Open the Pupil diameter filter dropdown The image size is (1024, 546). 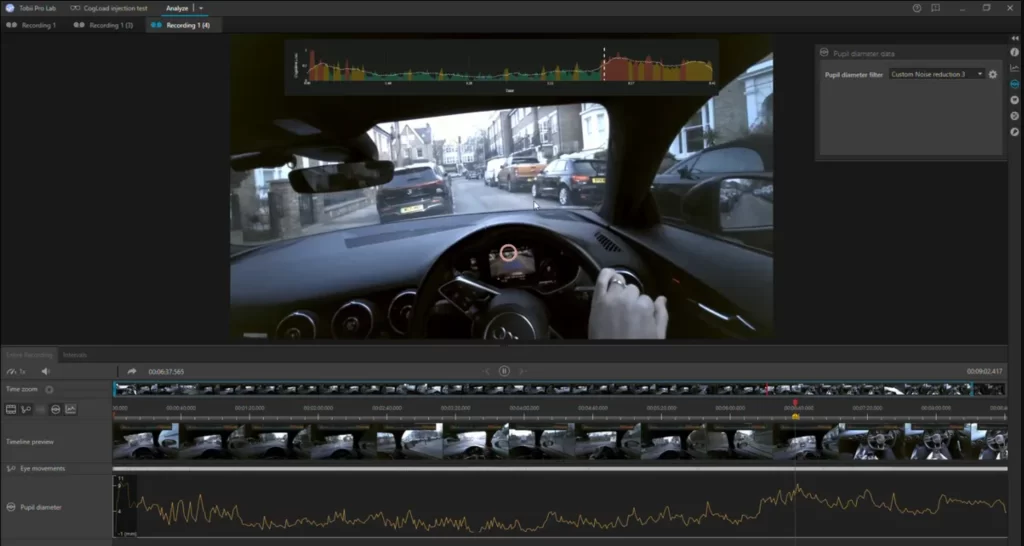point(936,74)
